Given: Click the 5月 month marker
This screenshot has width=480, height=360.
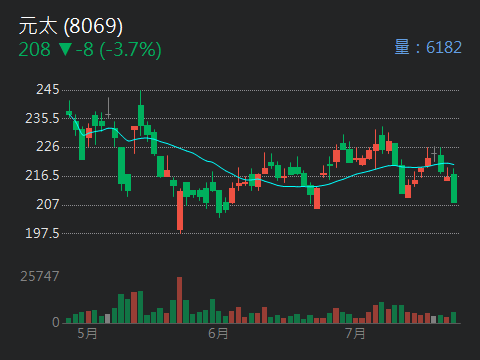Looking at the screenshot, I should (x=87, y=333).
